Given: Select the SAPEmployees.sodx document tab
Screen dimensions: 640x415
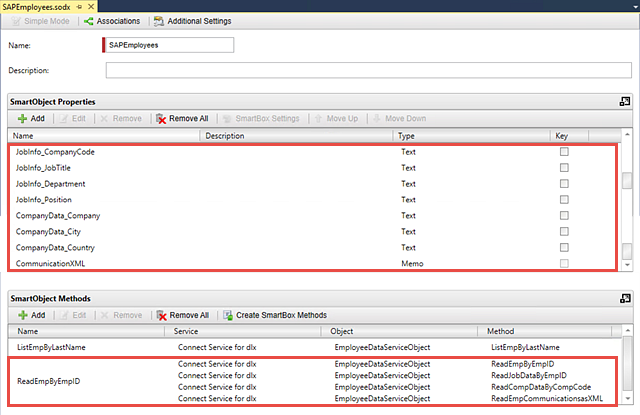Looking at the screenshot, I should pos(36,6).
